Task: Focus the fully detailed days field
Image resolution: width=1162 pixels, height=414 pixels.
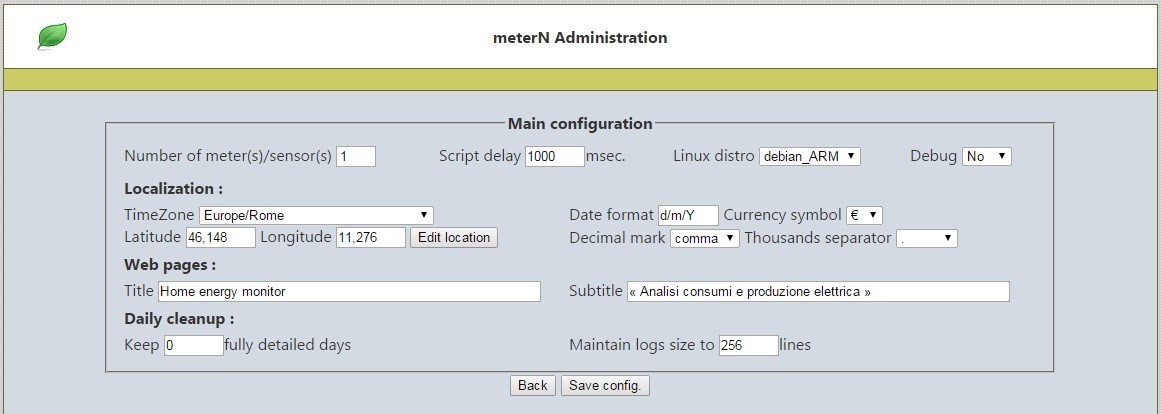Action: 193,345
